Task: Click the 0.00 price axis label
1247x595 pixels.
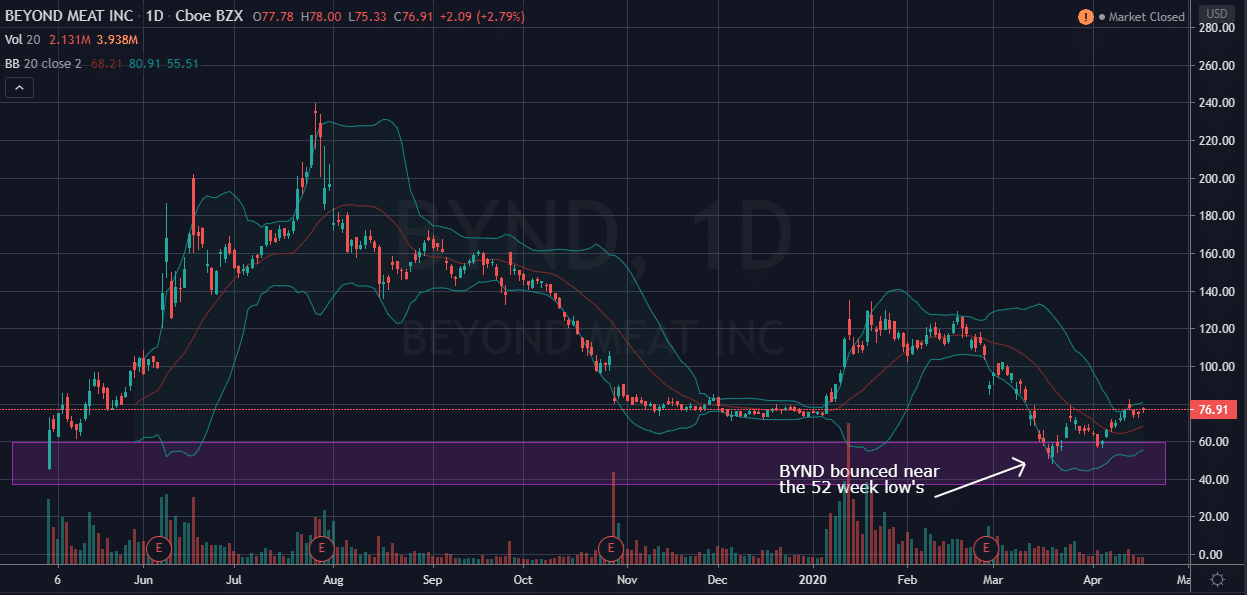Action: pyautogui.click(x=1212, y=555)
